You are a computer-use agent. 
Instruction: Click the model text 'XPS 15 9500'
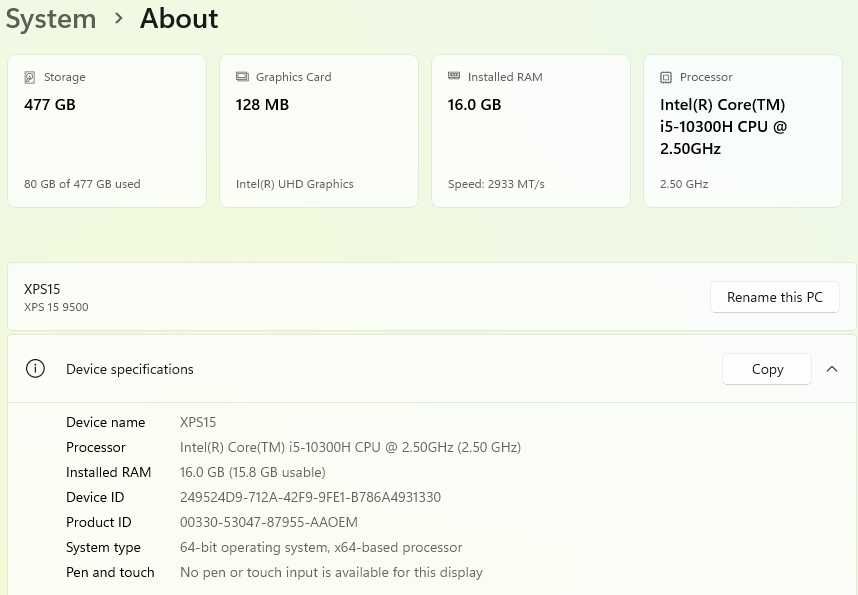(x=56, y=307)
